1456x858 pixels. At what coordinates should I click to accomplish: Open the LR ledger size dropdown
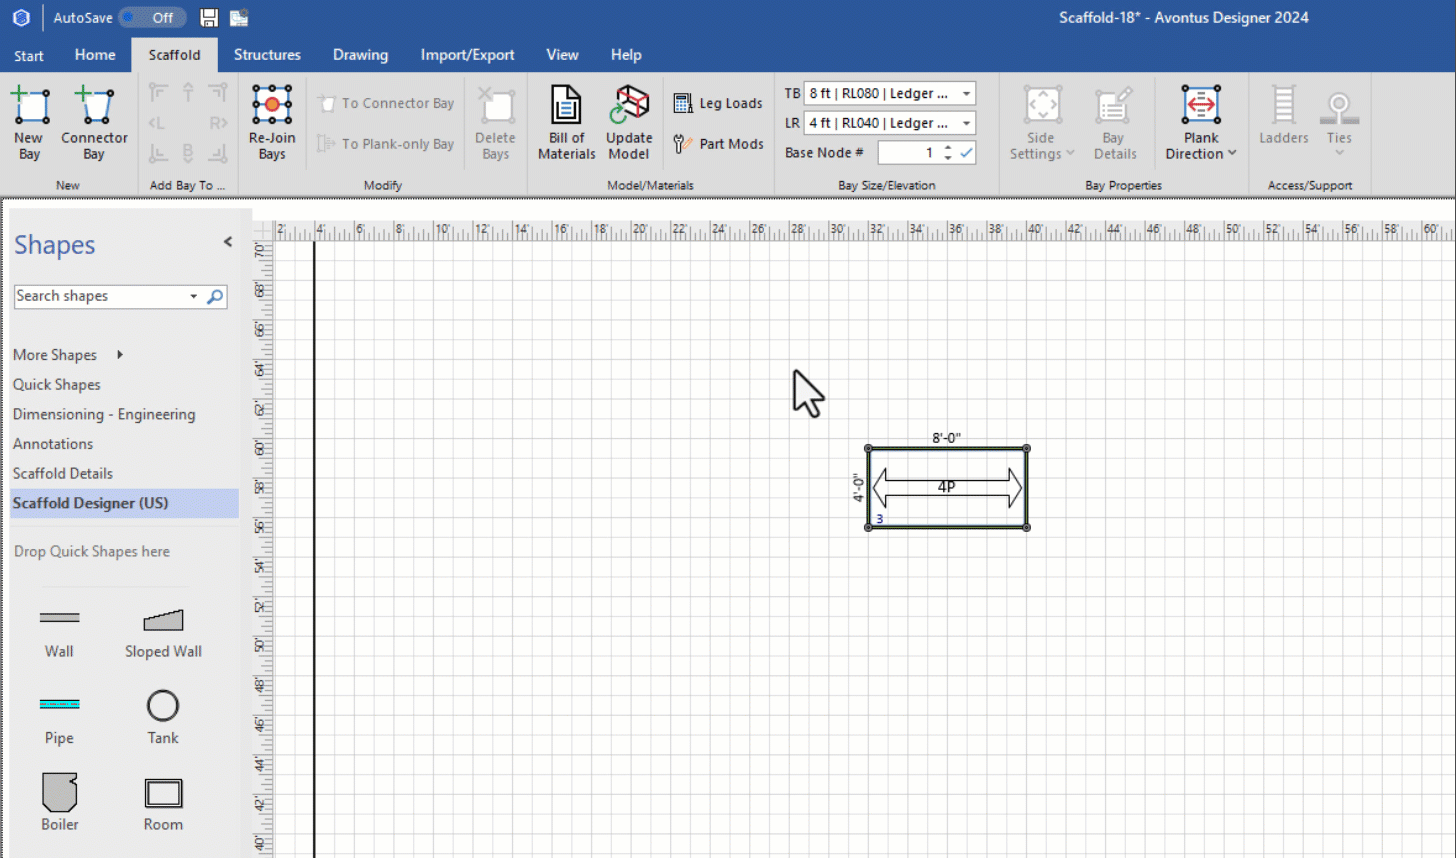pyautogui.click(x=966, y=123)
